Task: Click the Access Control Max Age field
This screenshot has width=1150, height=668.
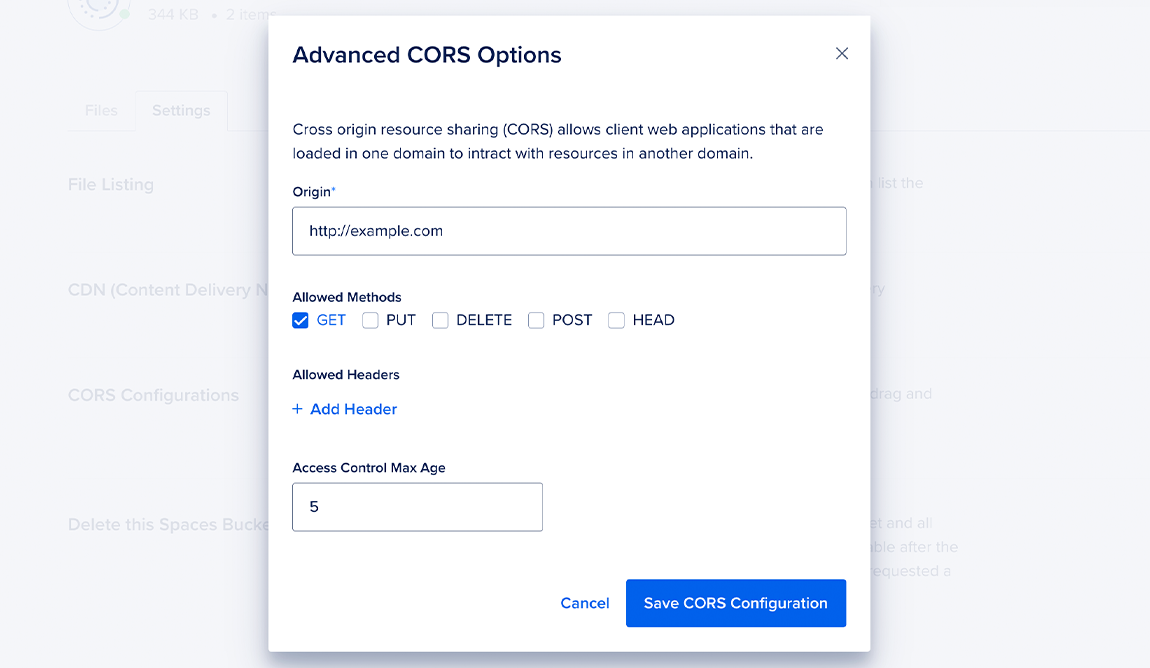Action: (x=417, y=507)
